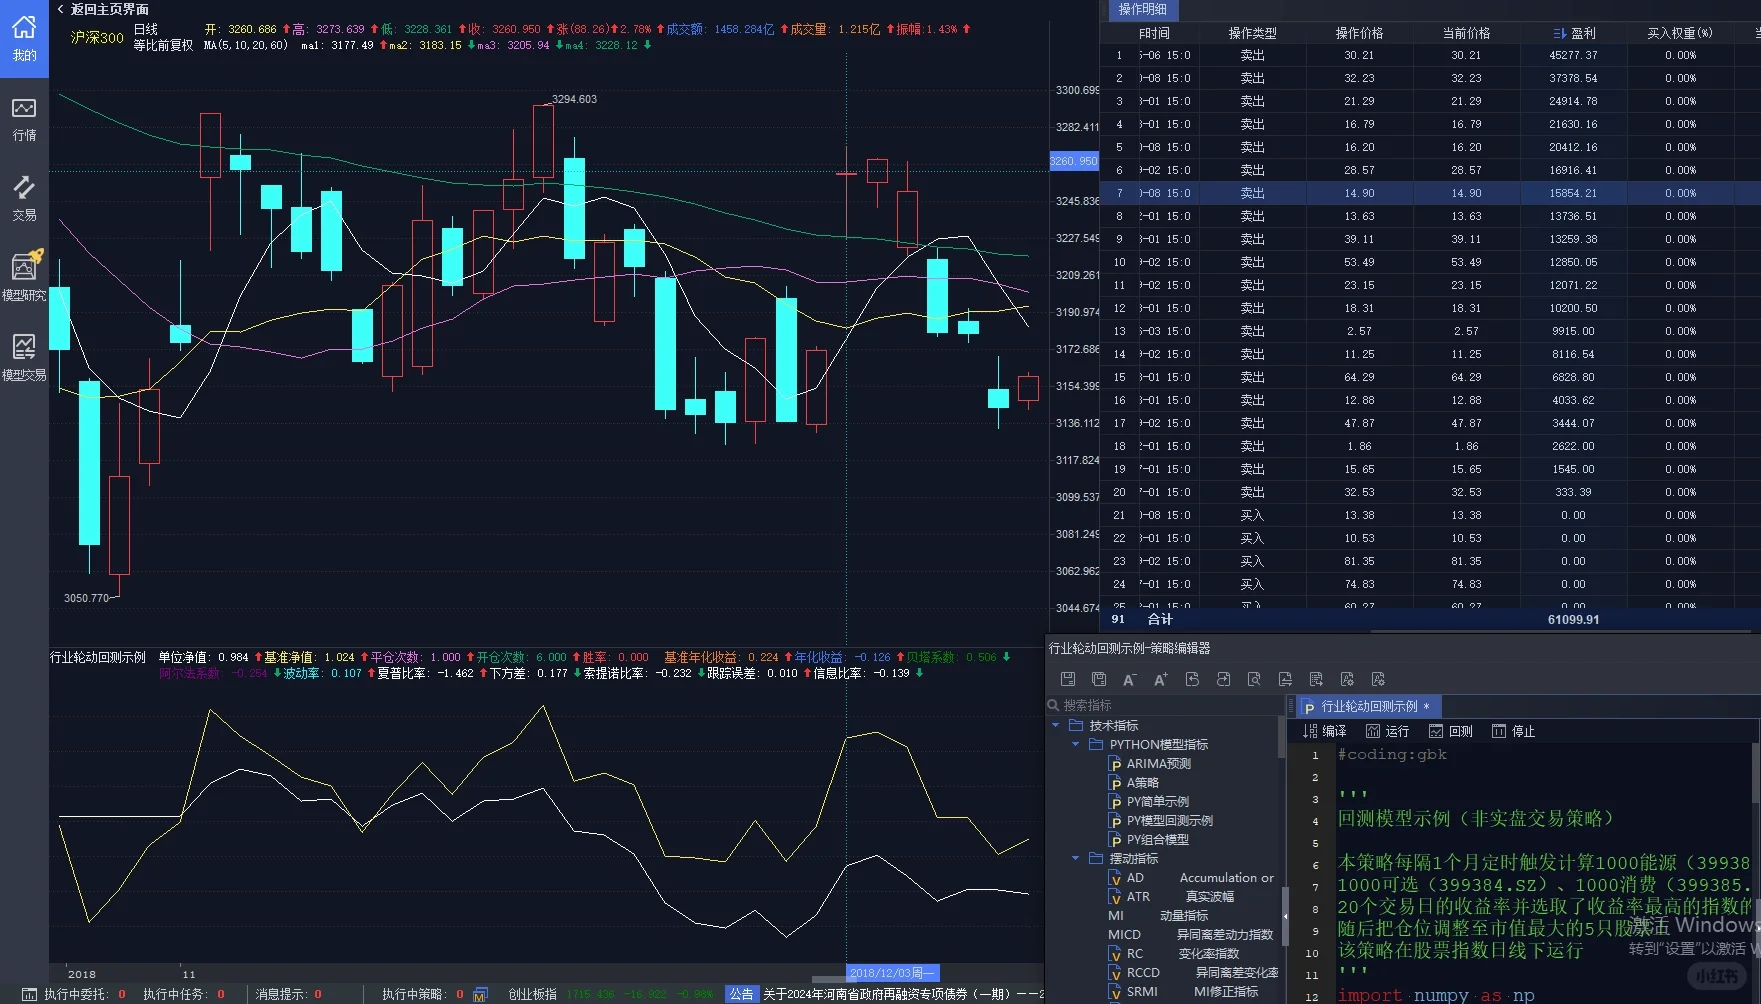This screenshot has height=1004, width=1761.
Task: Open the 交易 trading sidebar icon
Action: tap(24, 199)
